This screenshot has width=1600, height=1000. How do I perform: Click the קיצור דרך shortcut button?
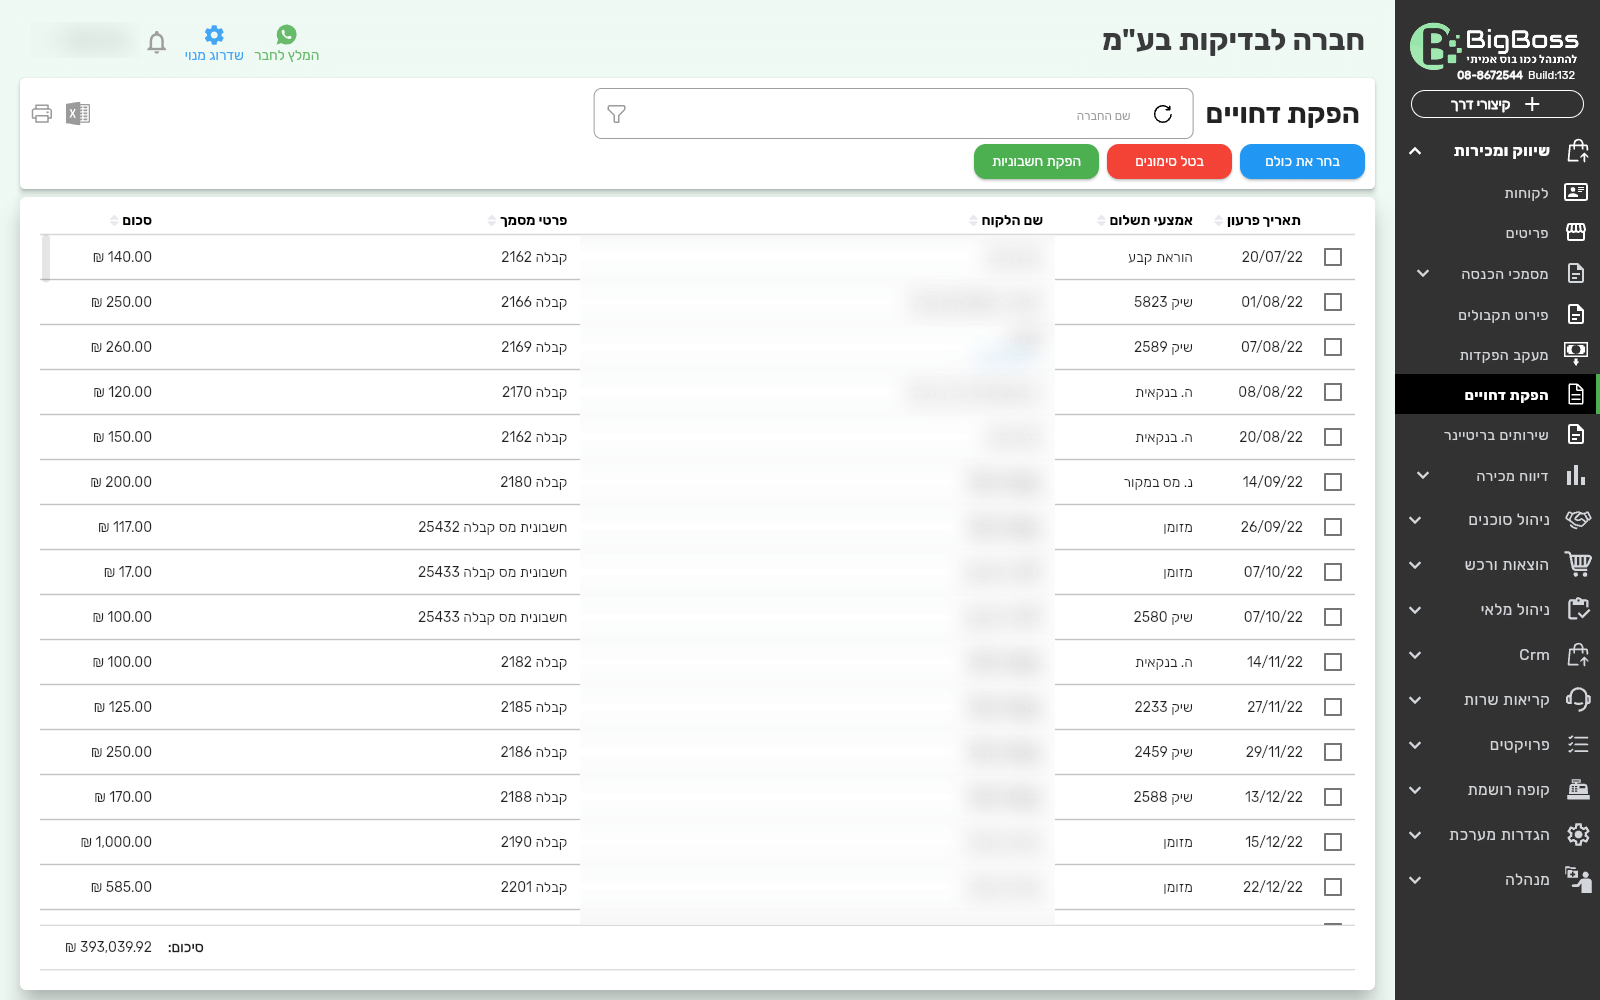tap(1497, 104)
